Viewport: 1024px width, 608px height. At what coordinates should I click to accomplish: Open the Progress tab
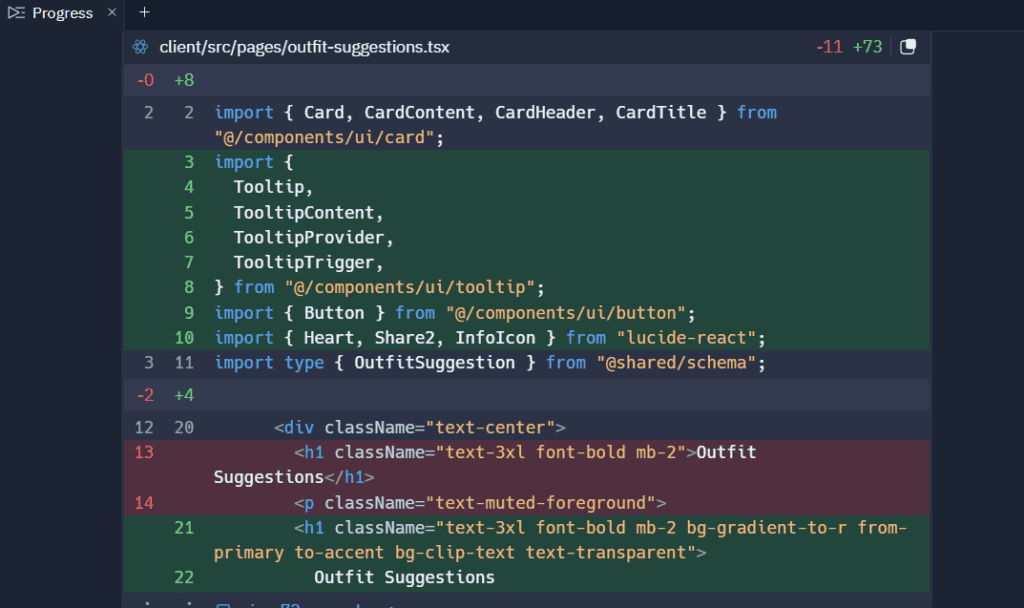62,13
